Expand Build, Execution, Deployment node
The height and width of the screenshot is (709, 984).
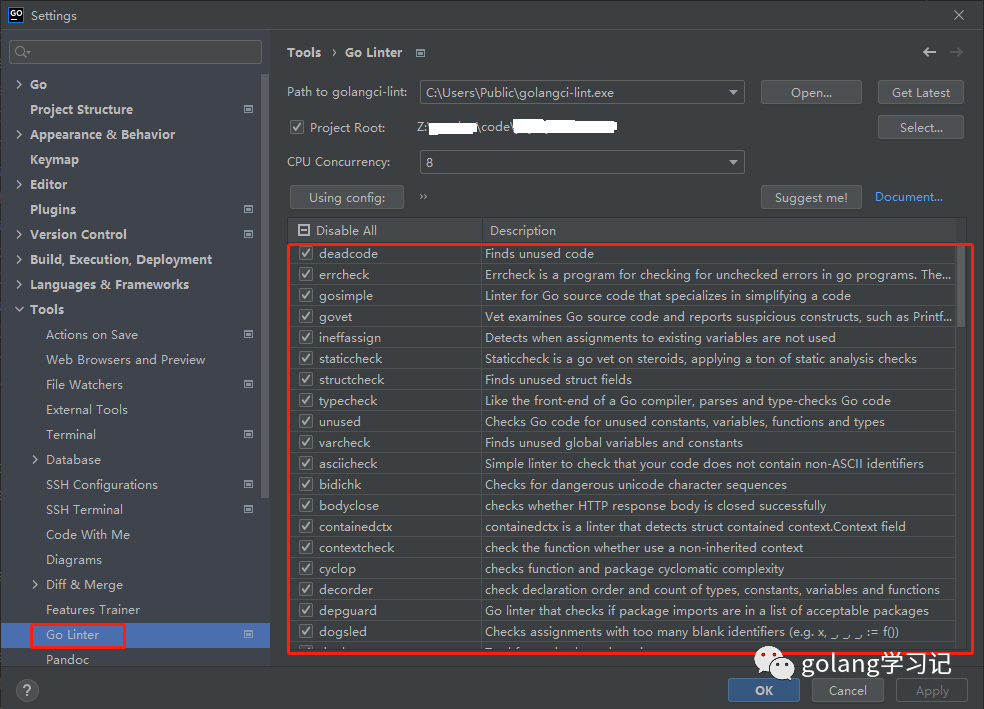tap(19, 259)
